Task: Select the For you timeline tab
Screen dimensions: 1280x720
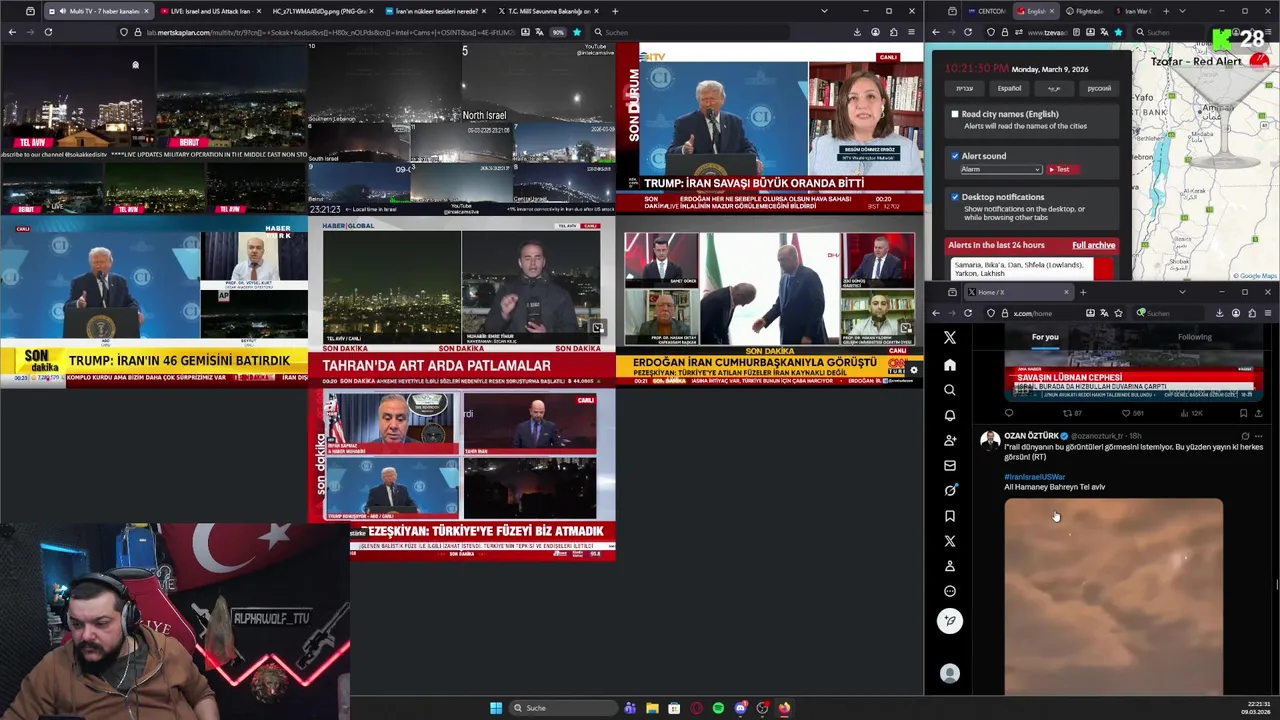Action: 1045,337
